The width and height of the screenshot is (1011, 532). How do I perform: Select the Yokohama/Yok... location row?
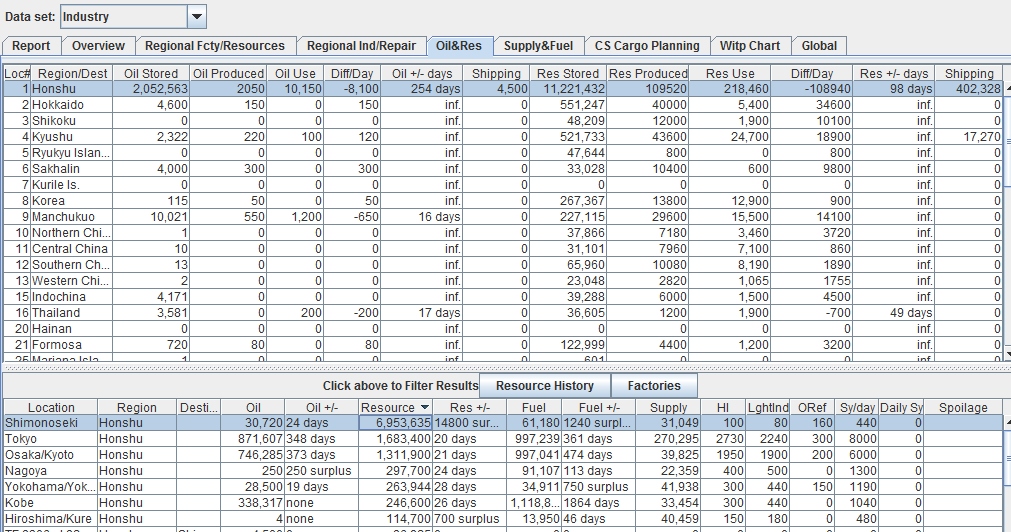click(x=503, y=487)
